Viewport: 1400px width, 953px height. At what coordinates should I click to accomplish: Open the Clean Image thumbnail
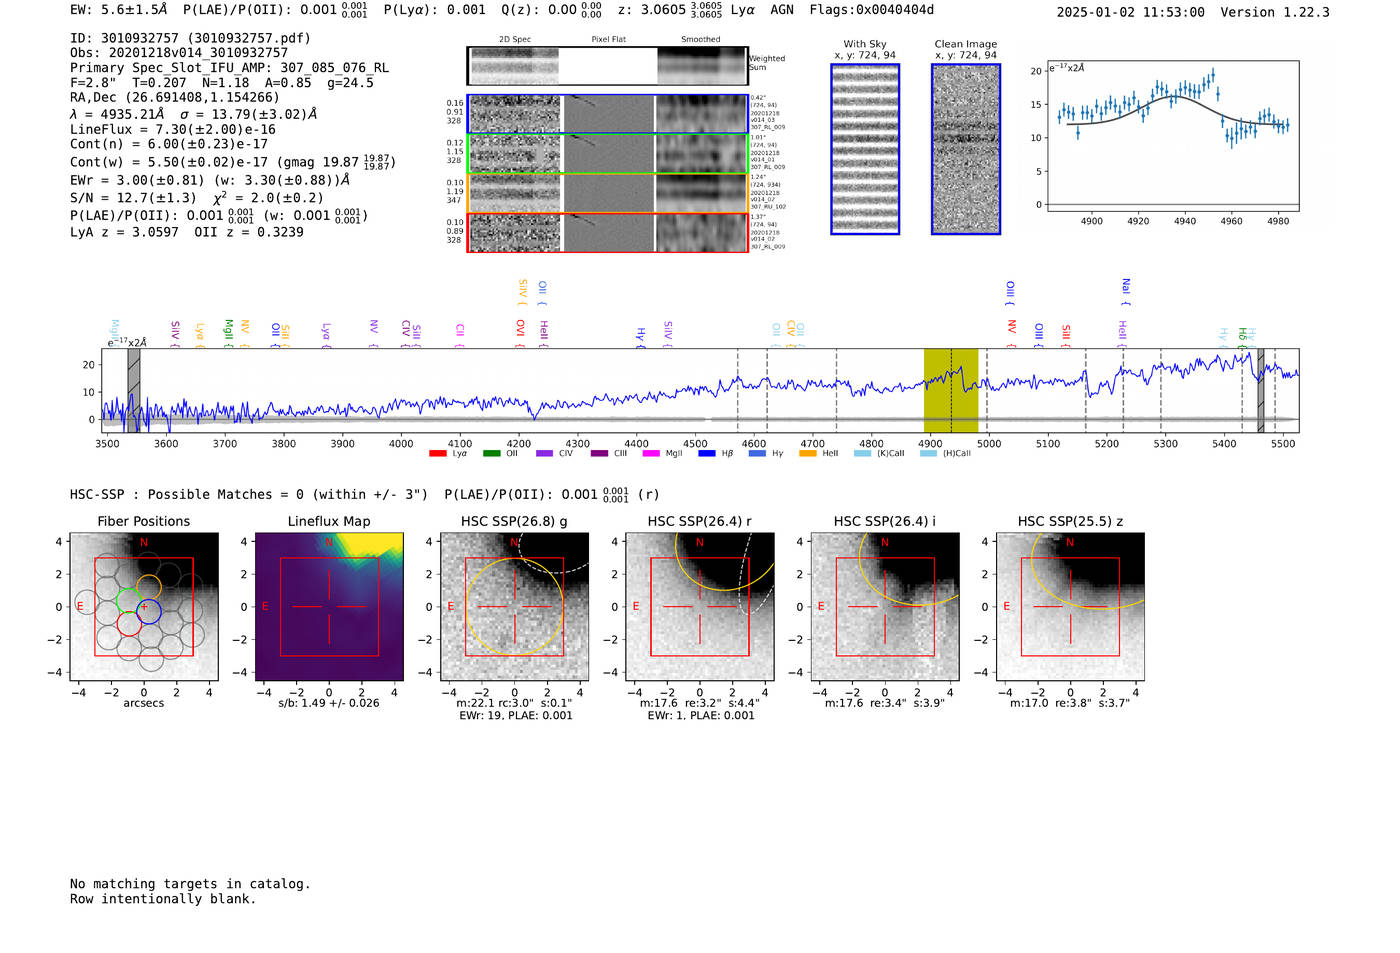[x=966, y=149]
